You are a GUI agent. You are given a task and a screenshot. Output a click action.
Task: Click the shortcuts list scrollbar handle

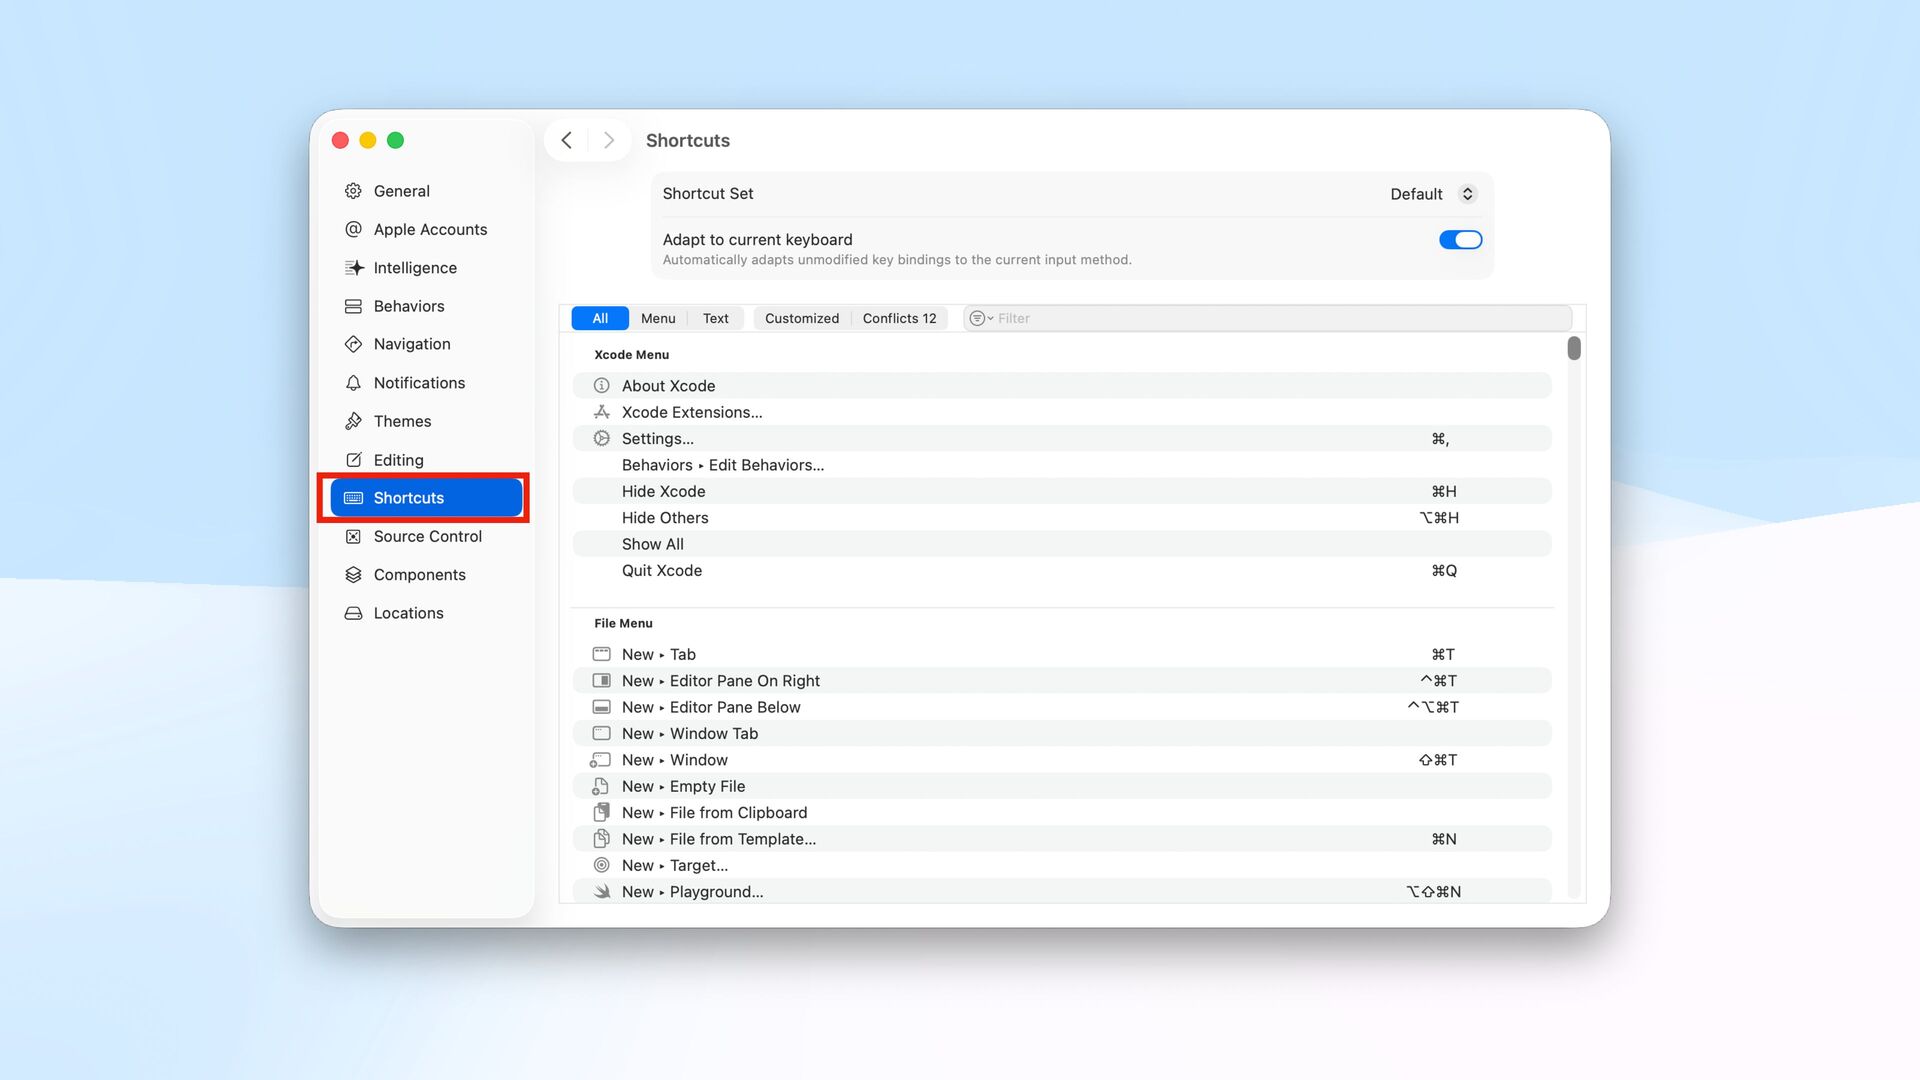click(1574, 349)
